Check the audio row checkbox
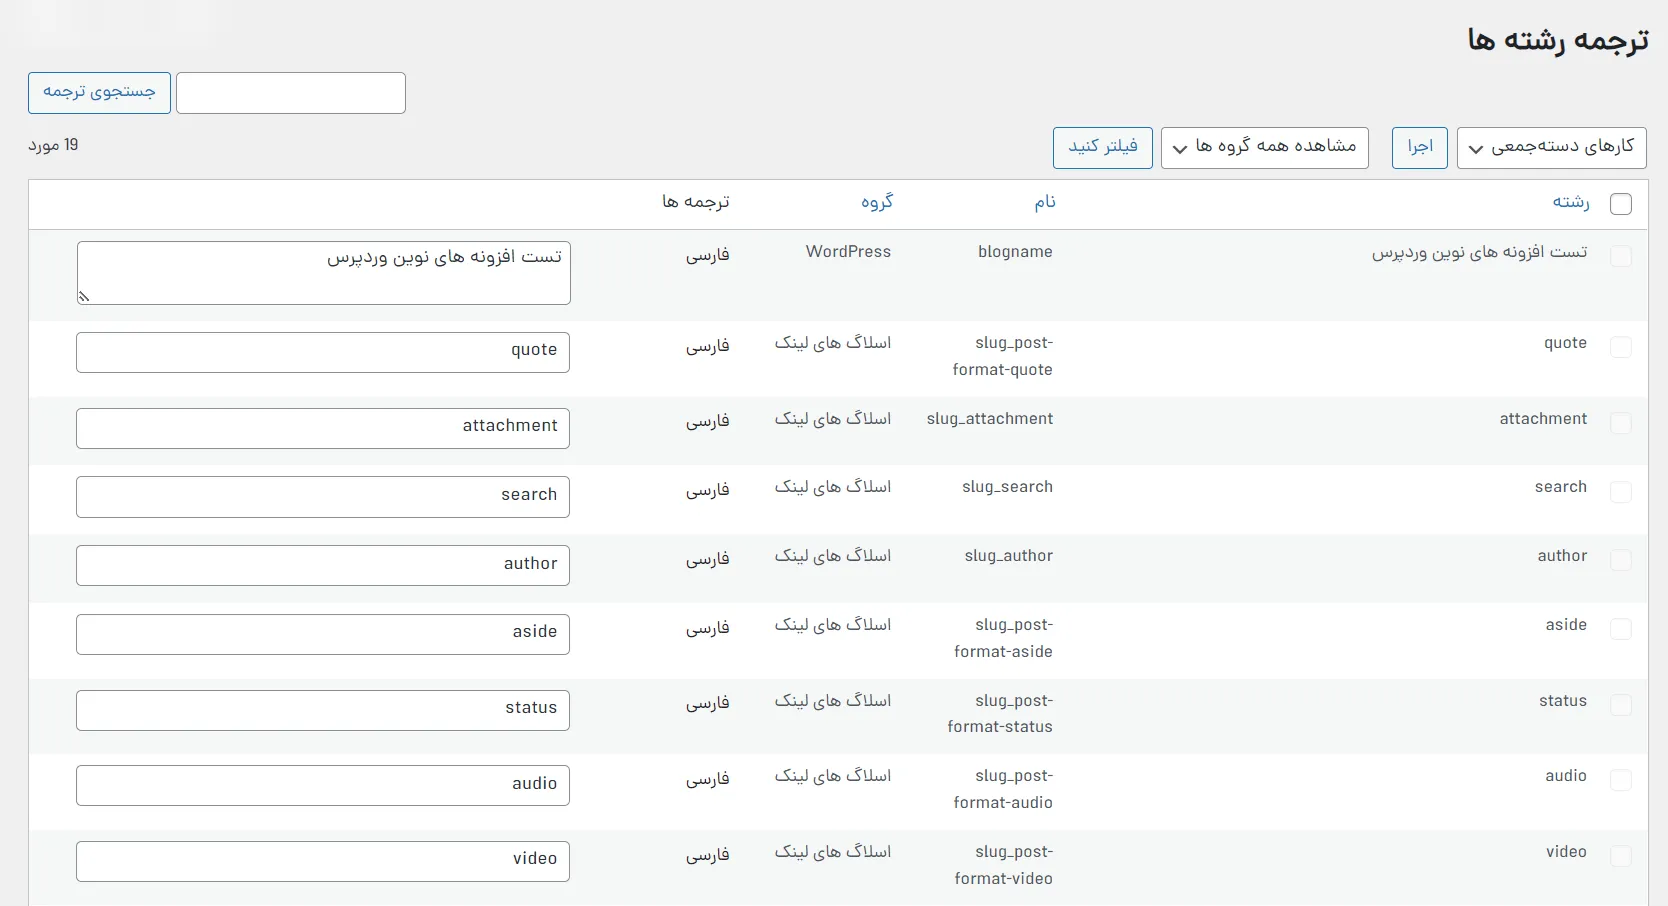Screen dimensions: 1668x906 (x=1621, y=780)
